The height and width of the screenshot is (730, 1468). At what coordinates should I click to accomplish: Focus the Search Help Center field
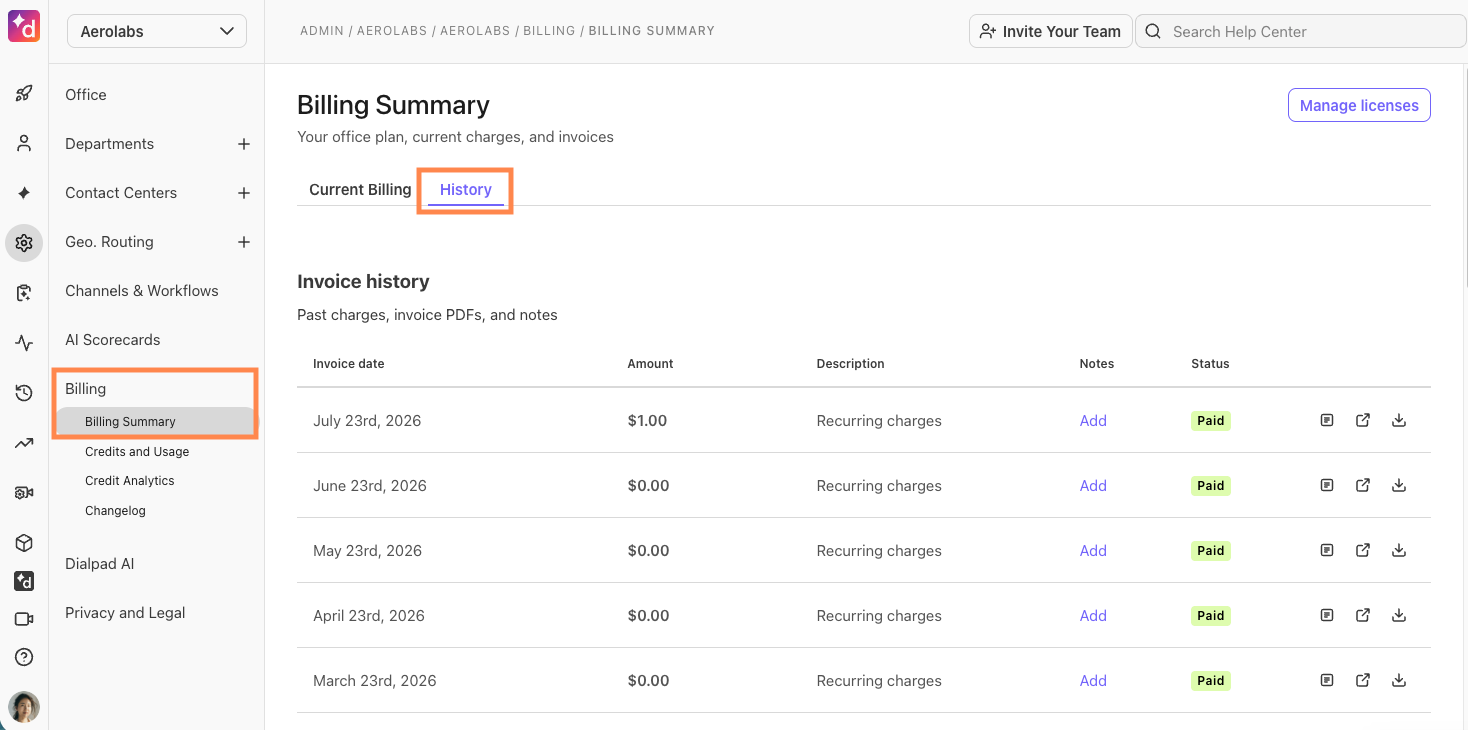click(x=1301, y=31)
